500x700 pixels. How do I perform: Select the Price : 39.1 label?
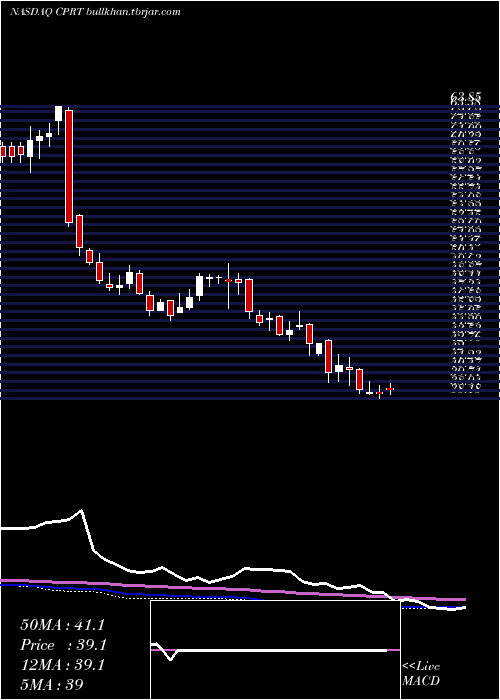tap(62, 645)
